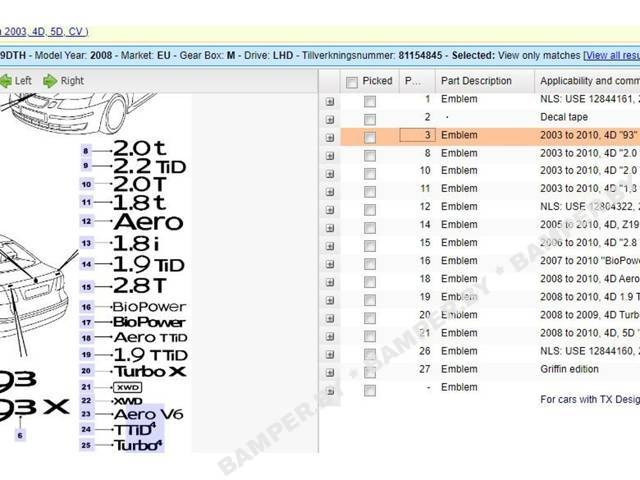640x480 pixels.
Task: Check Picked box for part 1 Emblem
Action: point(370,101)
